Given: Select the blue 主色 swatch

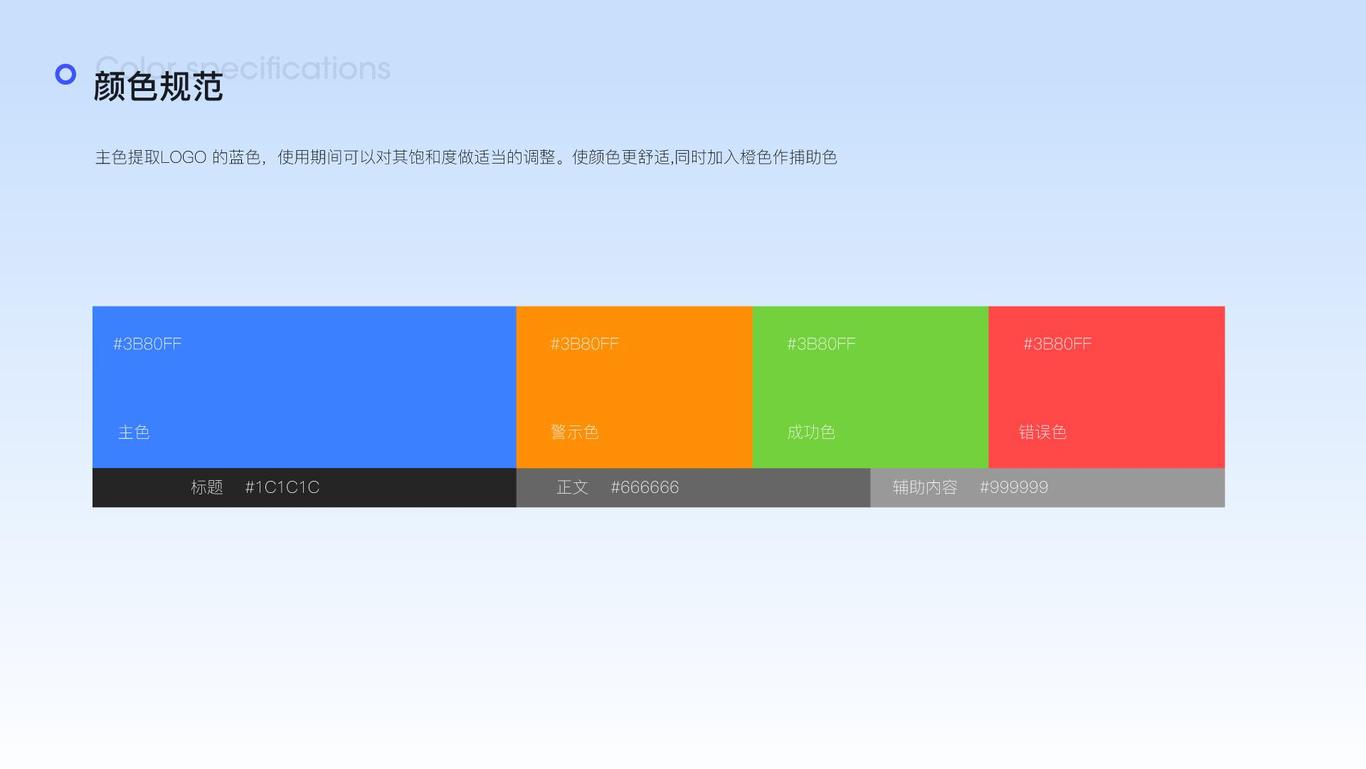Looking at the screenshot, I should 304,387.
